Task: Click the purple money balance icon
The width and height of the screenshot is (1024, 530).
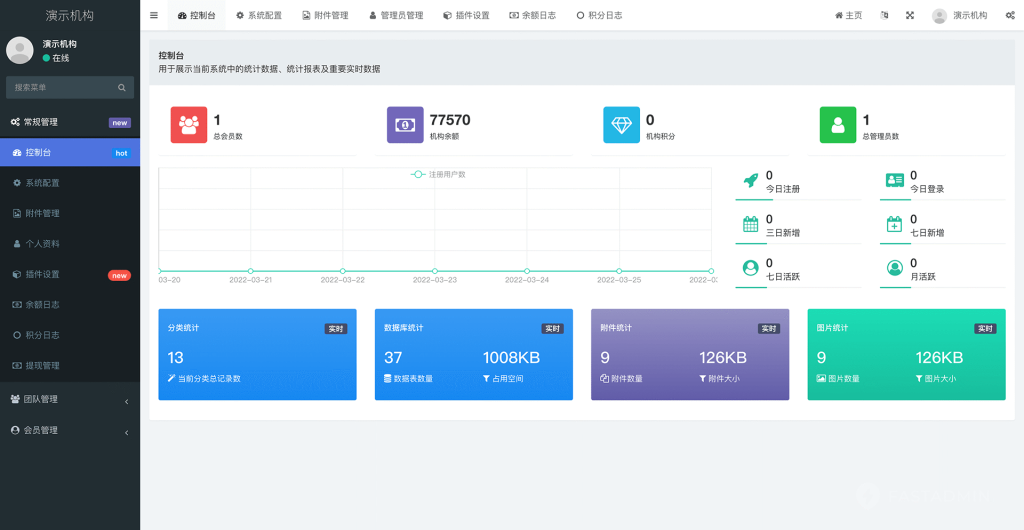Action: 405,125
